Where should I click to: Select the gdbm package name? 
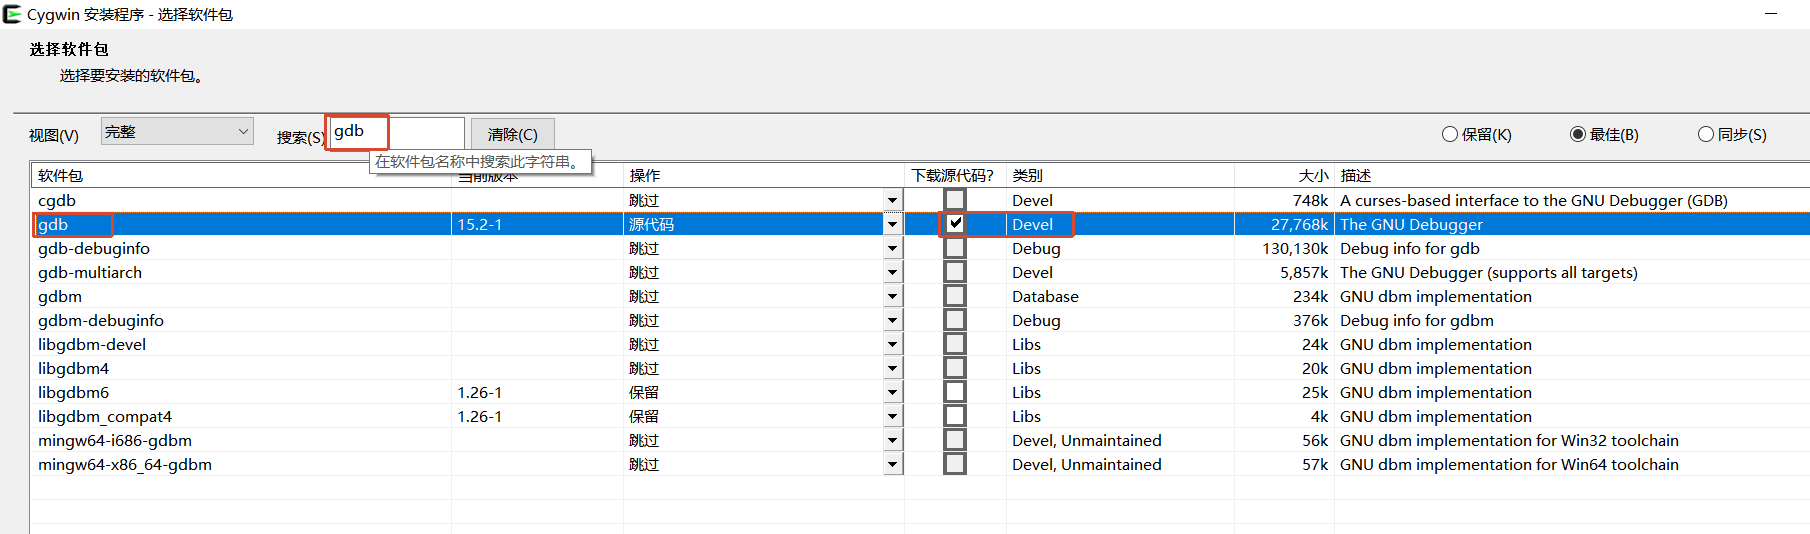click(x=60, y=296)
